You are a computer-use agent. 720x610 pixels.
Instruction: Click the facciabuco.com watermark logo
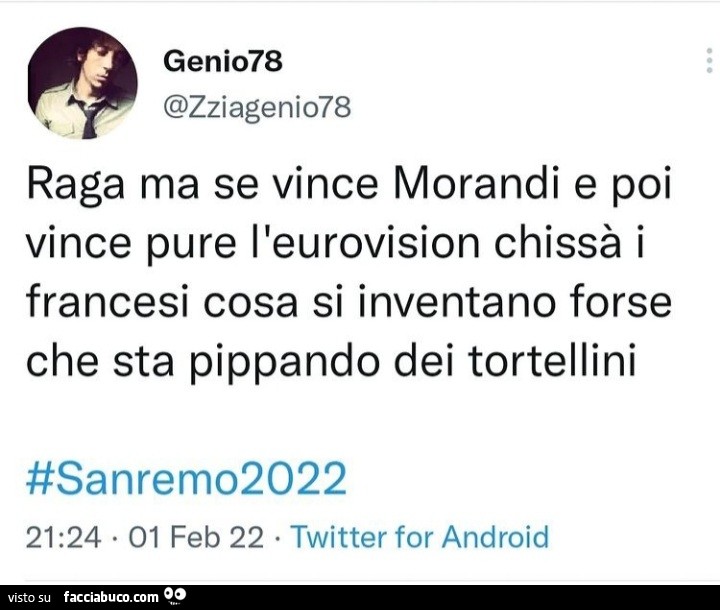pyautogui.click(x=112, y=597)
